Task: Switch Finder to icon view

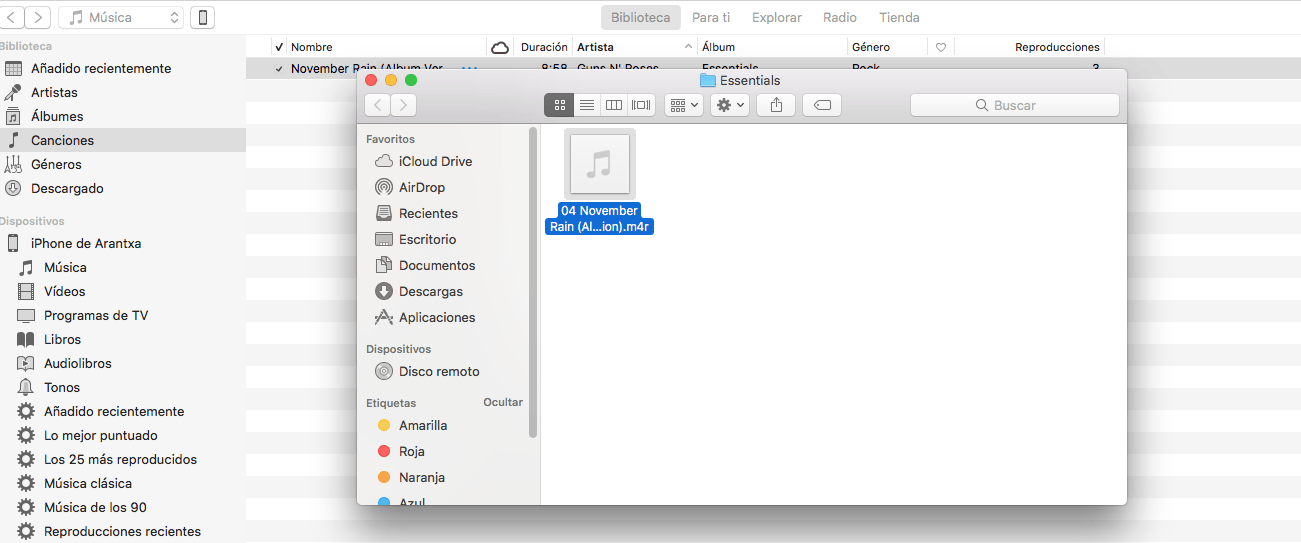Action: click(x=559, y=105)
